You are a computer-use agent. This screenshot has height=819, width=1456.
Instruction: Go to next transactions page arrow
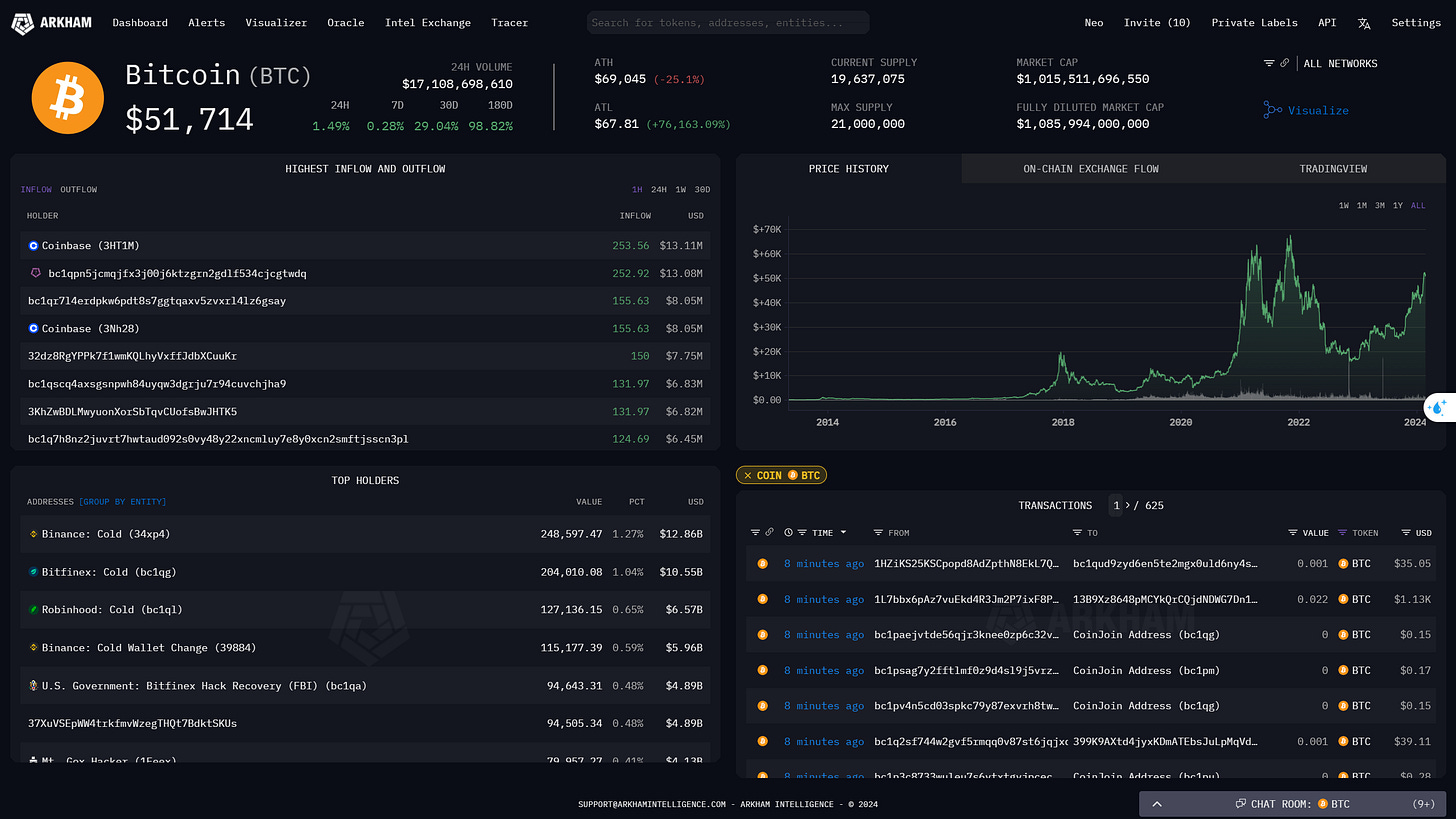1130,505
